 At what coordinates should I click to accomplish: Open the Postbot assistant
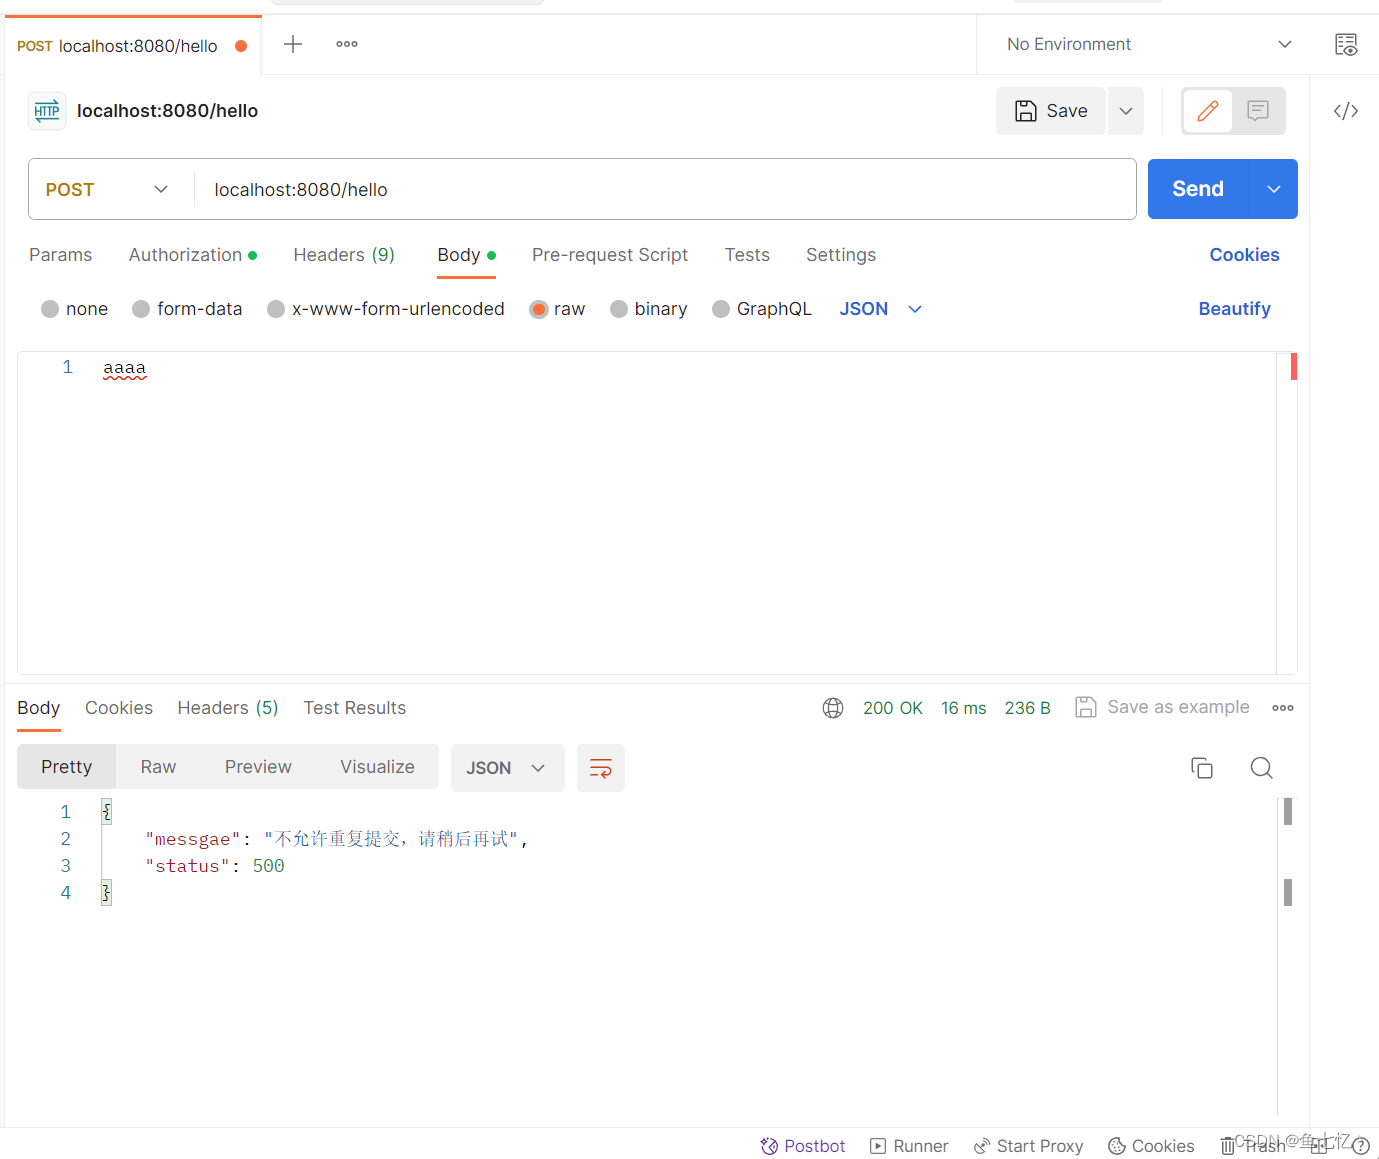pyautogui.click(x=802, y=1146)
